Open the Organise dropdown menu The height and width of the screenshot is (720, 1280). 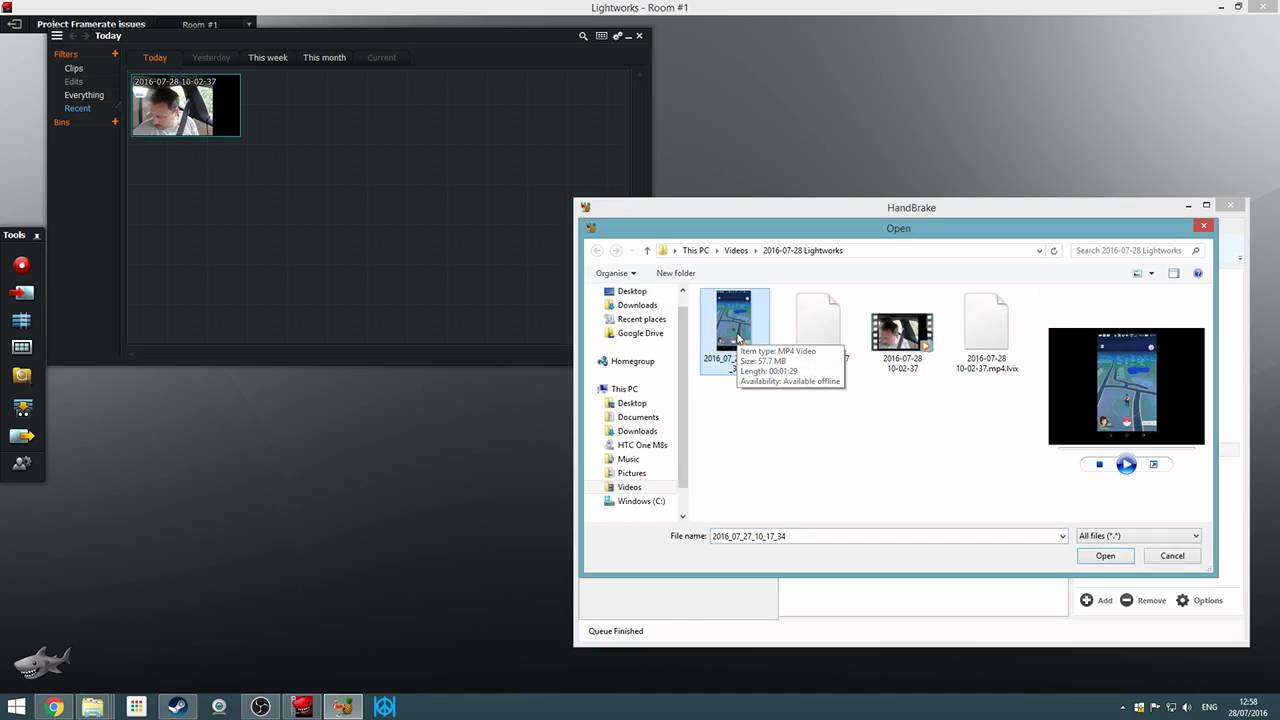click(x=616, y=273)
